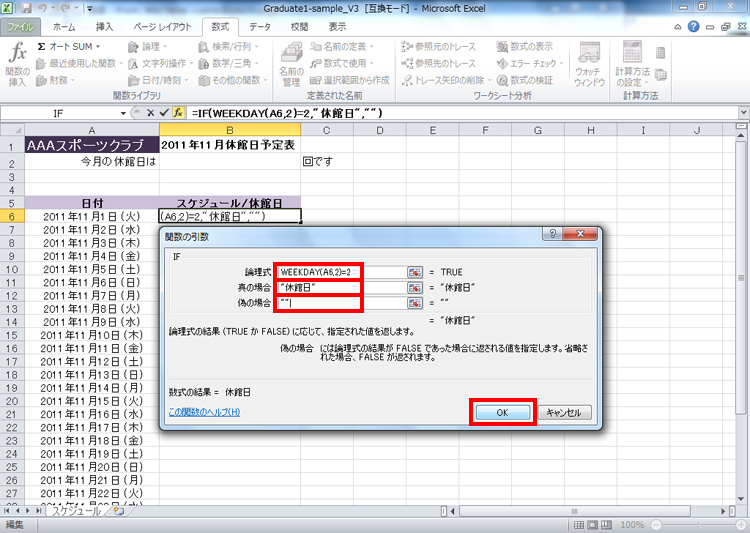Image resolution: width=750 pixels, height=533 pixels.
Task: Collapse dialog via 偽の場合 range selector icon
Action: 415,303
